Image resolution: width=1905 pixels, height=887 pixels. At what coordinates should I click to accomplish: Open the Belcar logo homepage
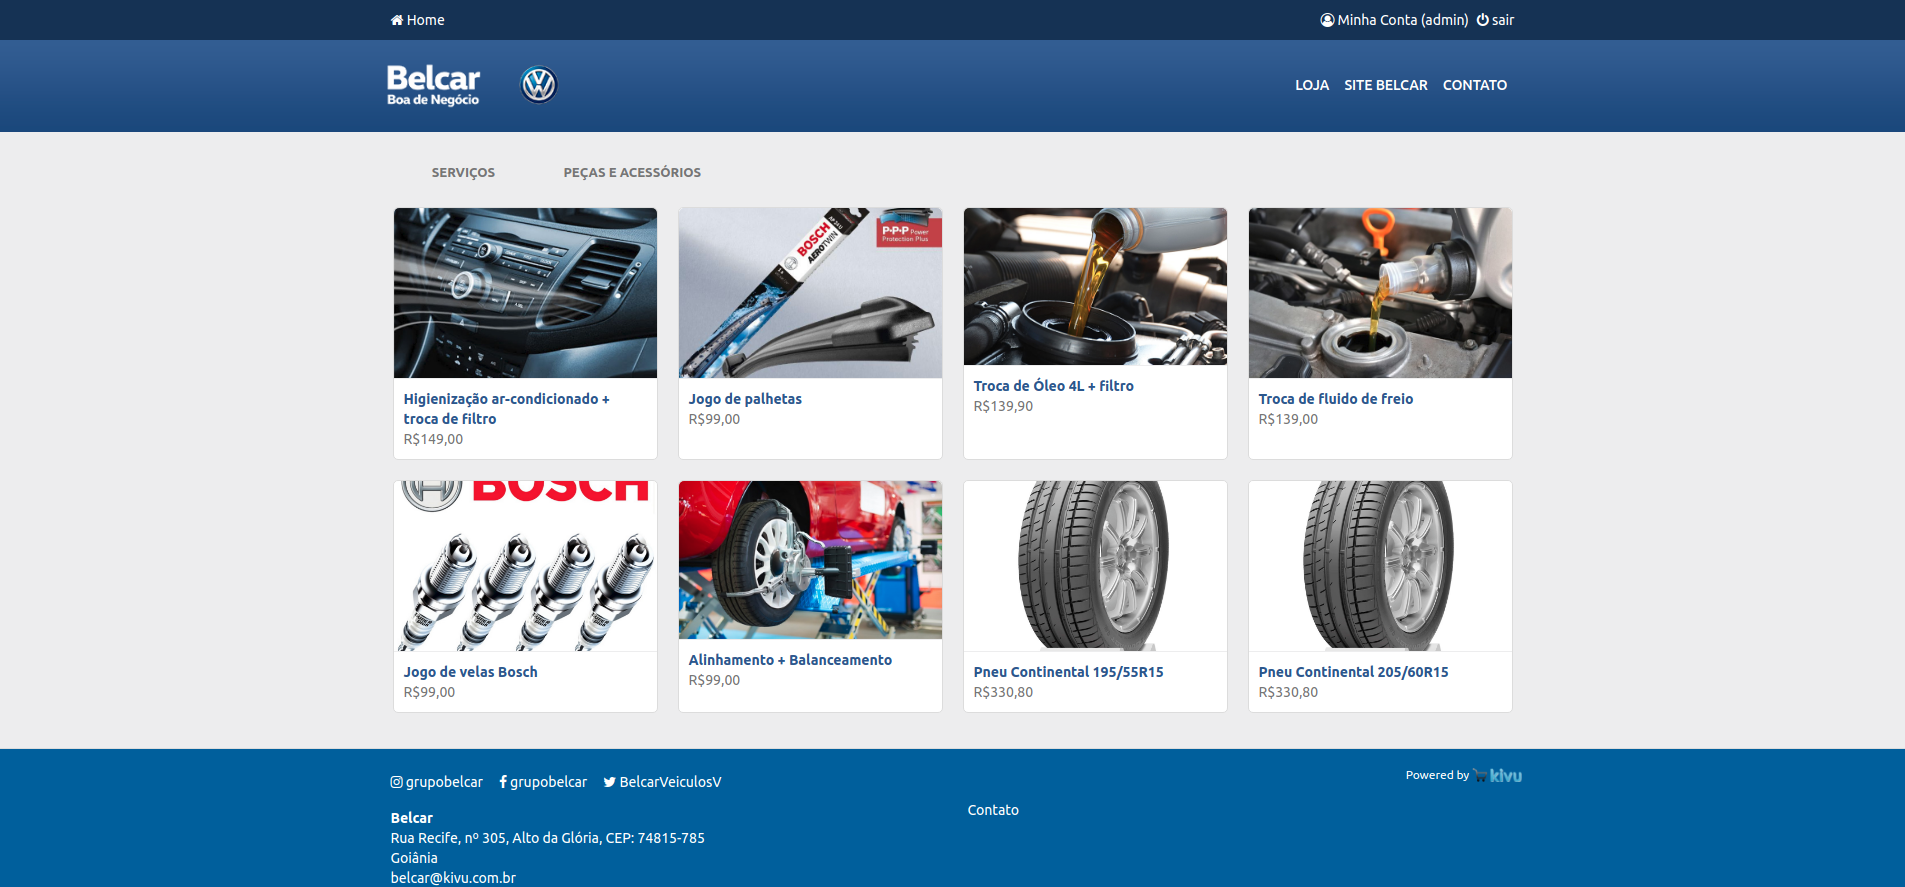point(433,85)
